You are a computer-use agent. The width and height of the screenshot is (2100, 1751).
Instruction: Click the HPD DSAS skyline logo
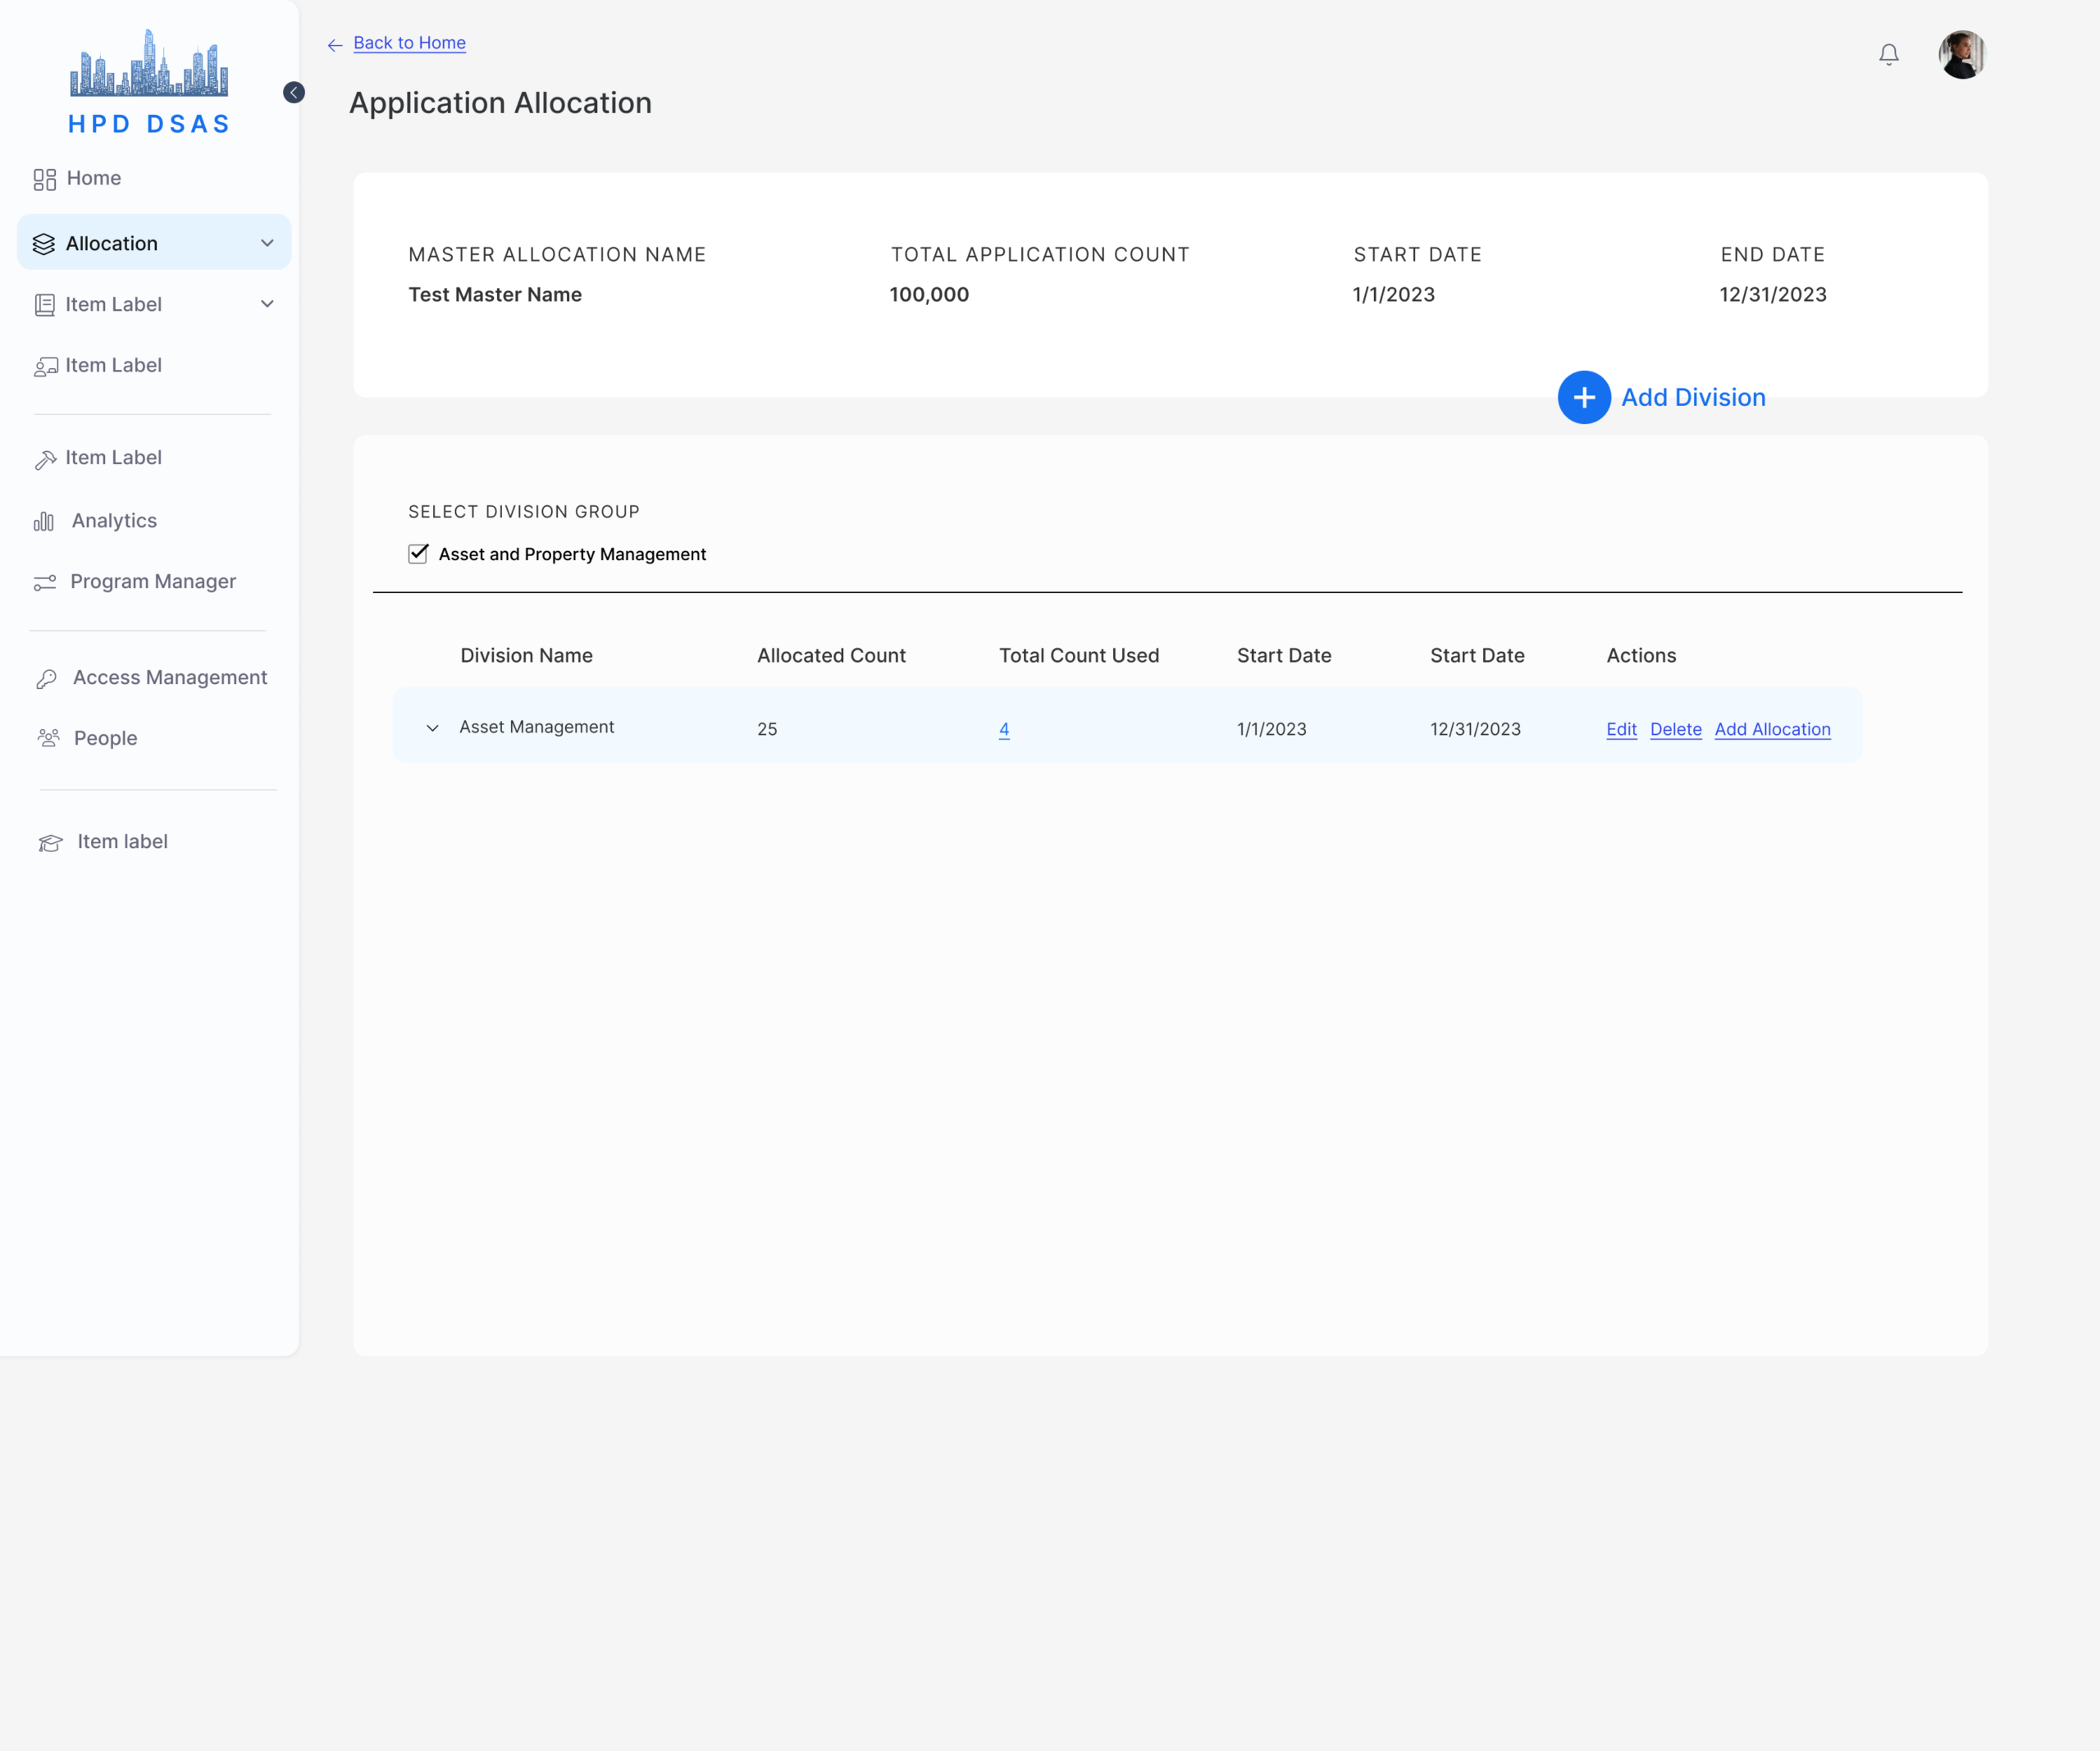[149, 64]
